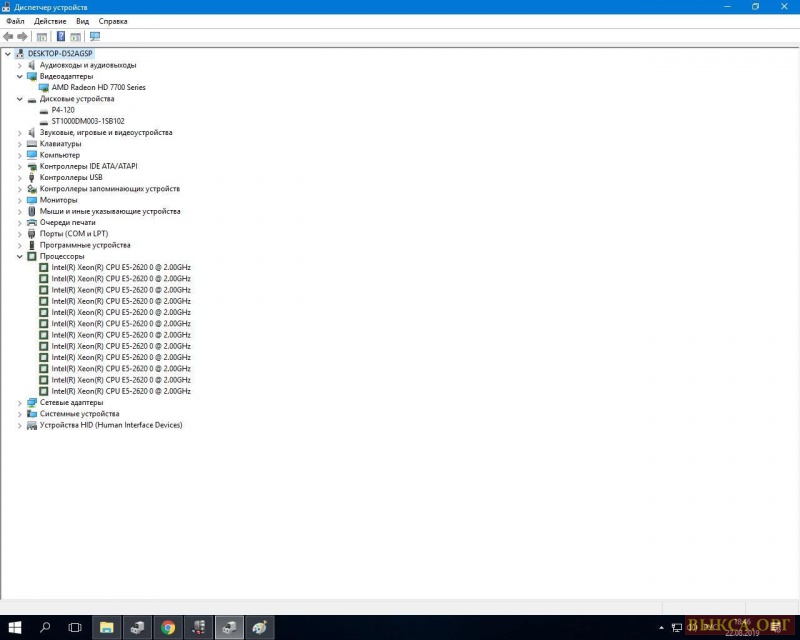This screenshot has width=800, height=640.
Task: Open Task View from the taskbar
Action: (75, 627)
